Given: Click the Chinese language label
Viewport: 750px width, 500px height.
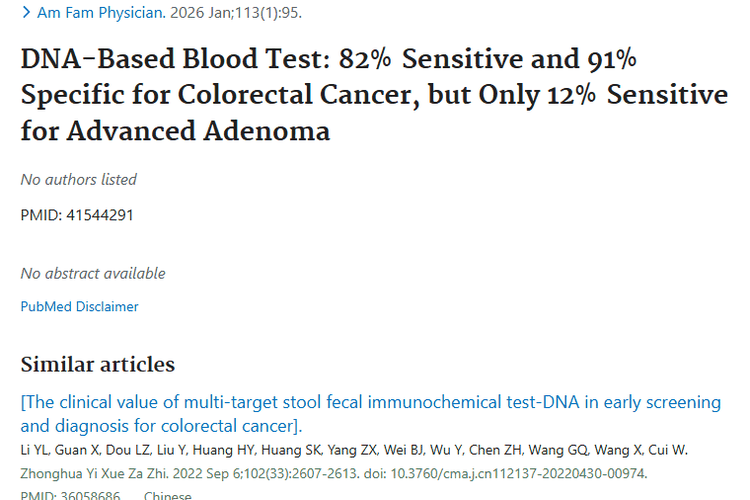Looking at the screenshot, I should coord(168,495).
